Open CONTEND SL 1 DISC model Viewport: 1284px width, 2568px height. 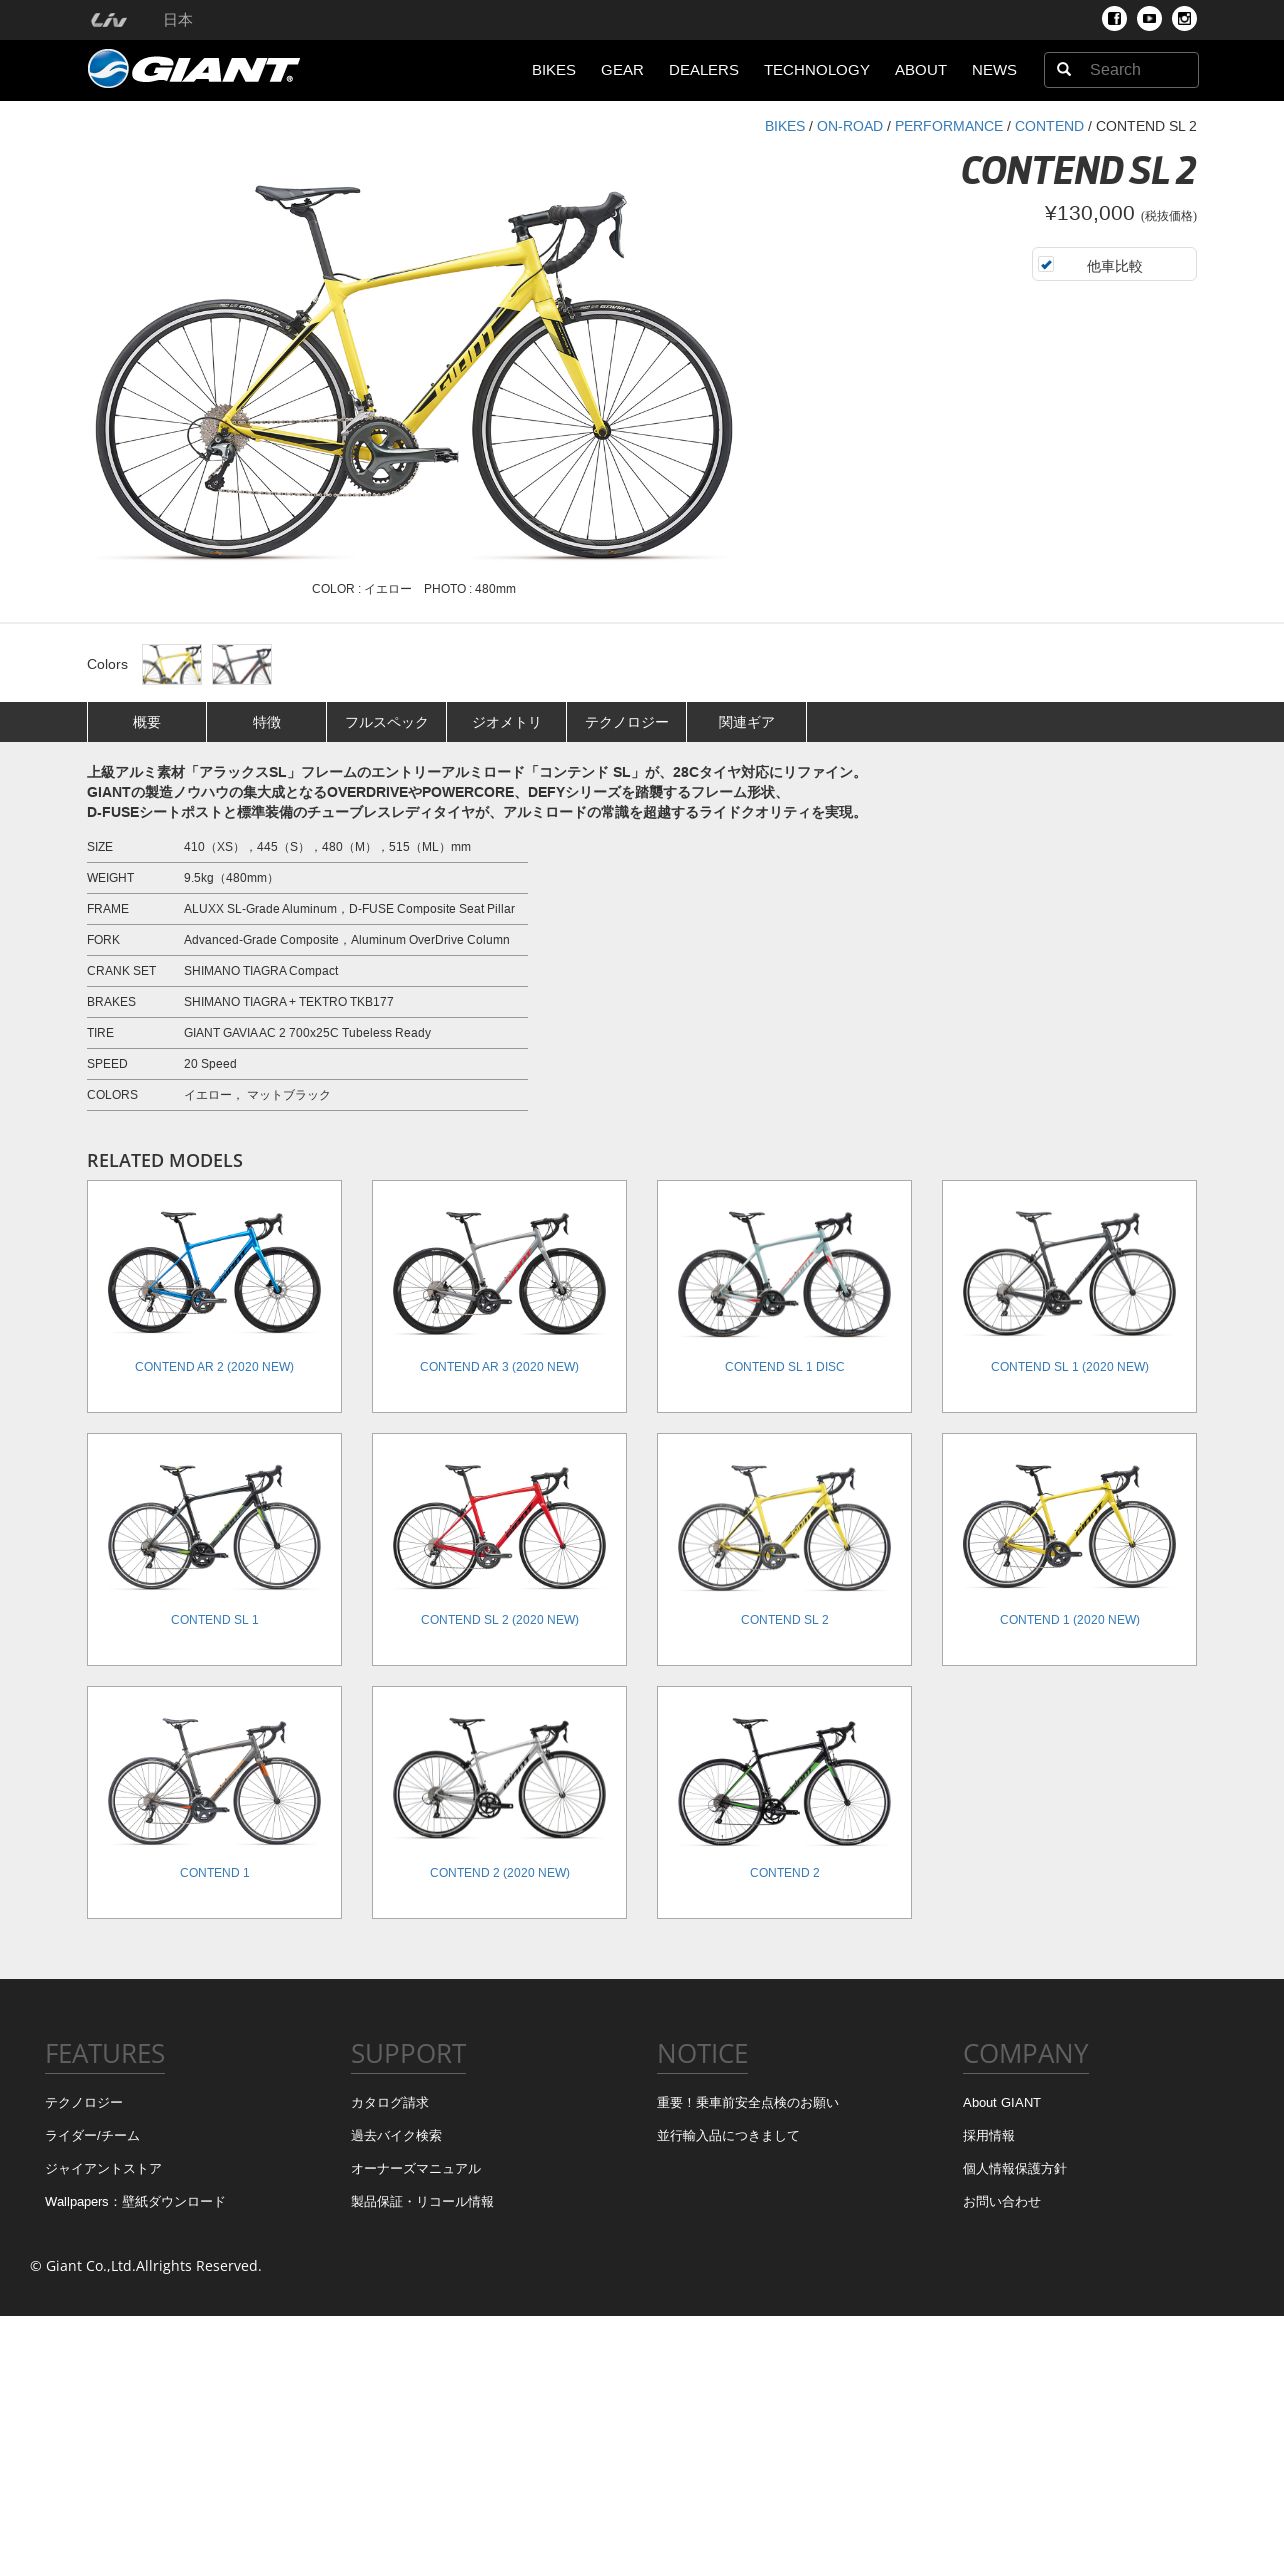pyautogui.click(x=784, y=1296)
